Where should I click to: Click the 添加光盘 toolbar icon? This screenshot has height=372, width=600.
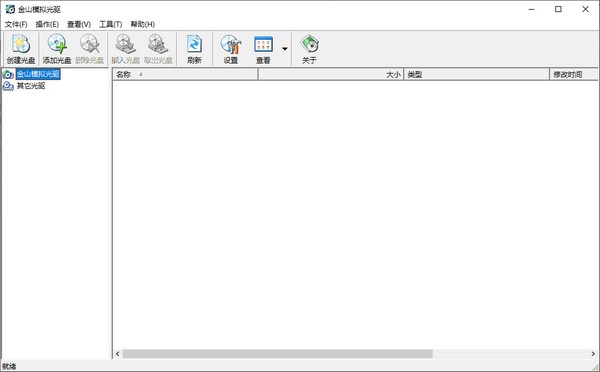click(x=57, y=49)
